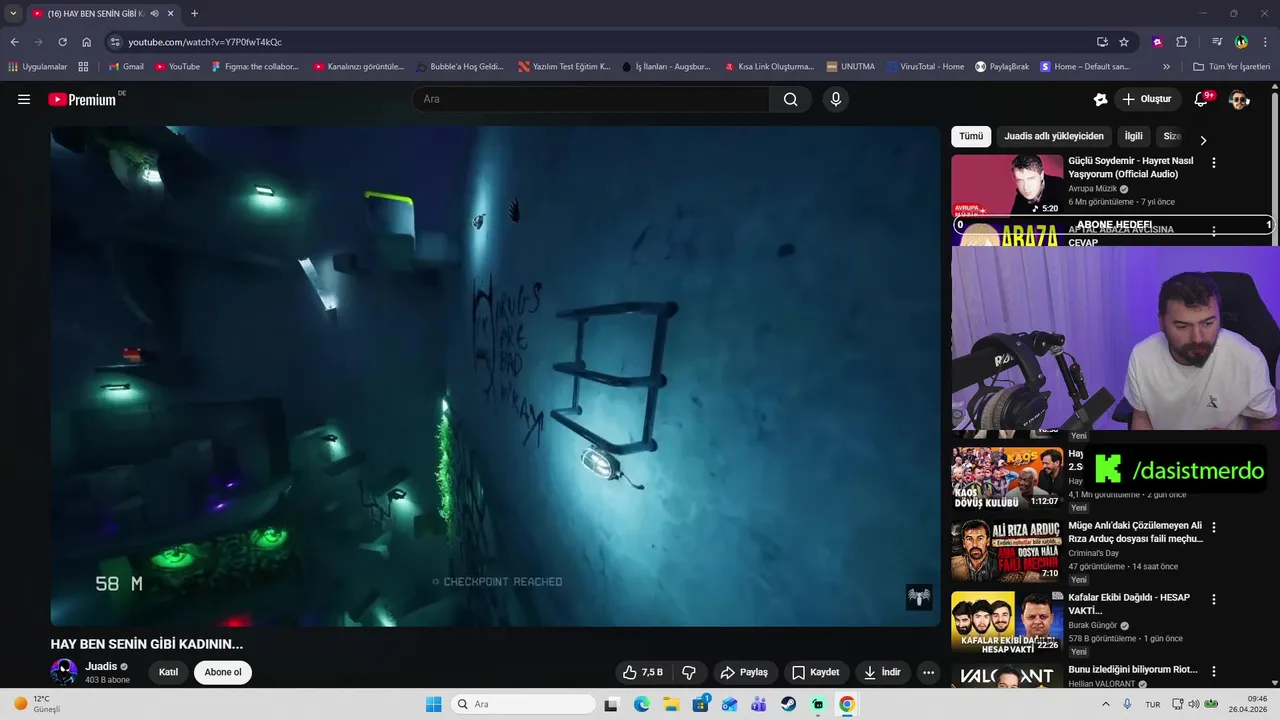The height and width of the screenshot is (720, 1280).
Task: Open Tüm Yer İşaretleri bookmarks folder
Action: click(1231, 67)
